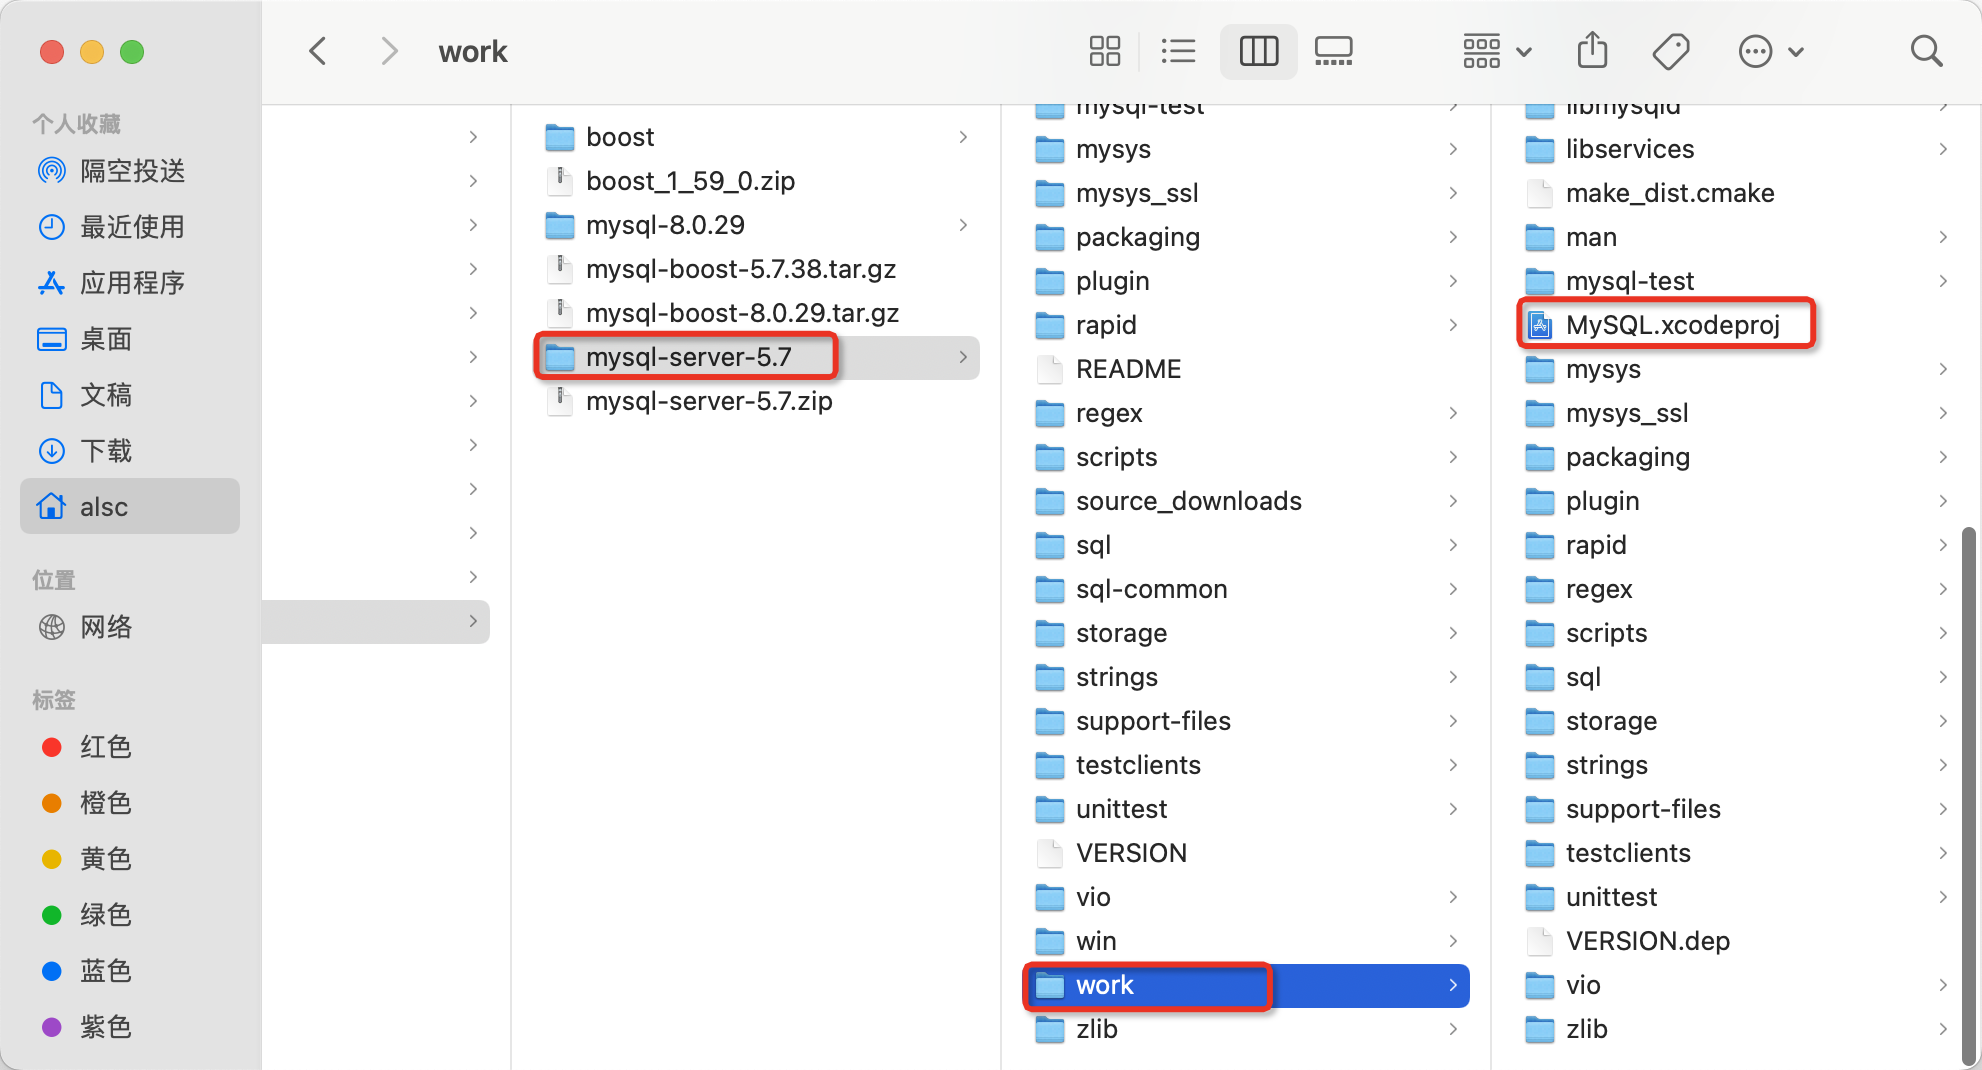Viewport: 1982px width, 1070px height.
Task: Select the mysql-server-5.7 folder
Action: tap(757, 357)
